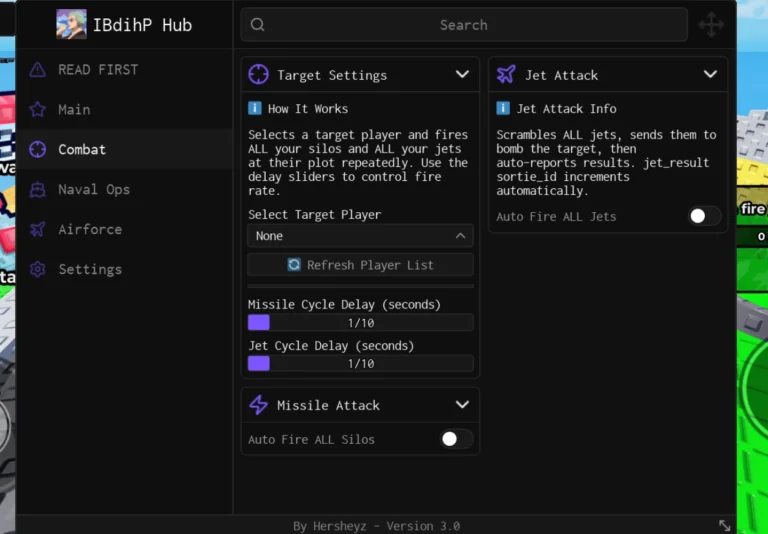
Task: Click the Auto Fire ALL Jets label
Action: 556,217
